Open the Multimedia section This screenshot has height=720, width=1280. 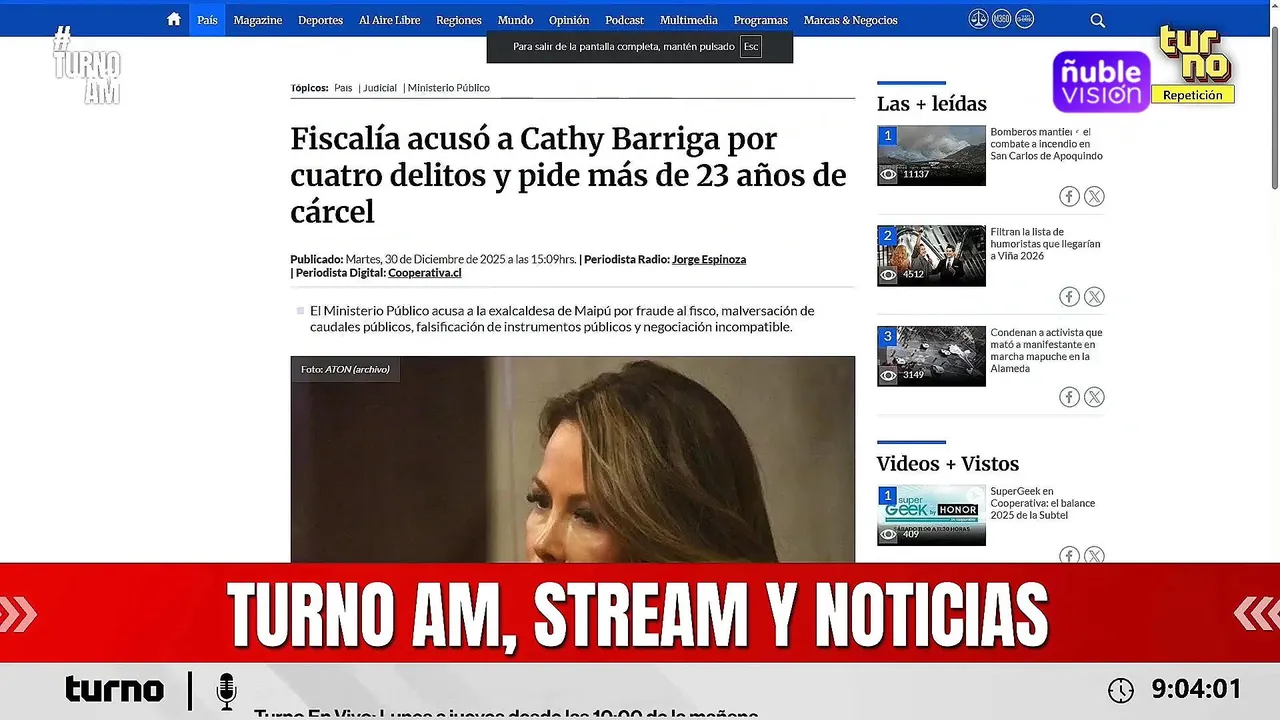pyautogui.click(x=689, y=20)
